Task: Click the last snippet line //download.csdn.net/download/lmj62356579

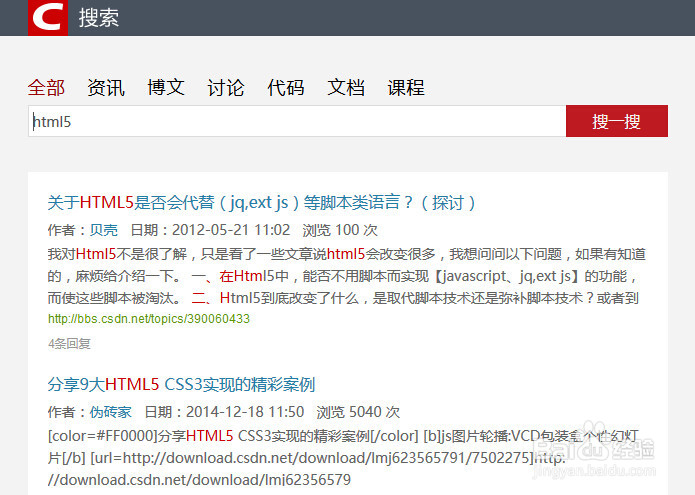Action: (199, 479)
